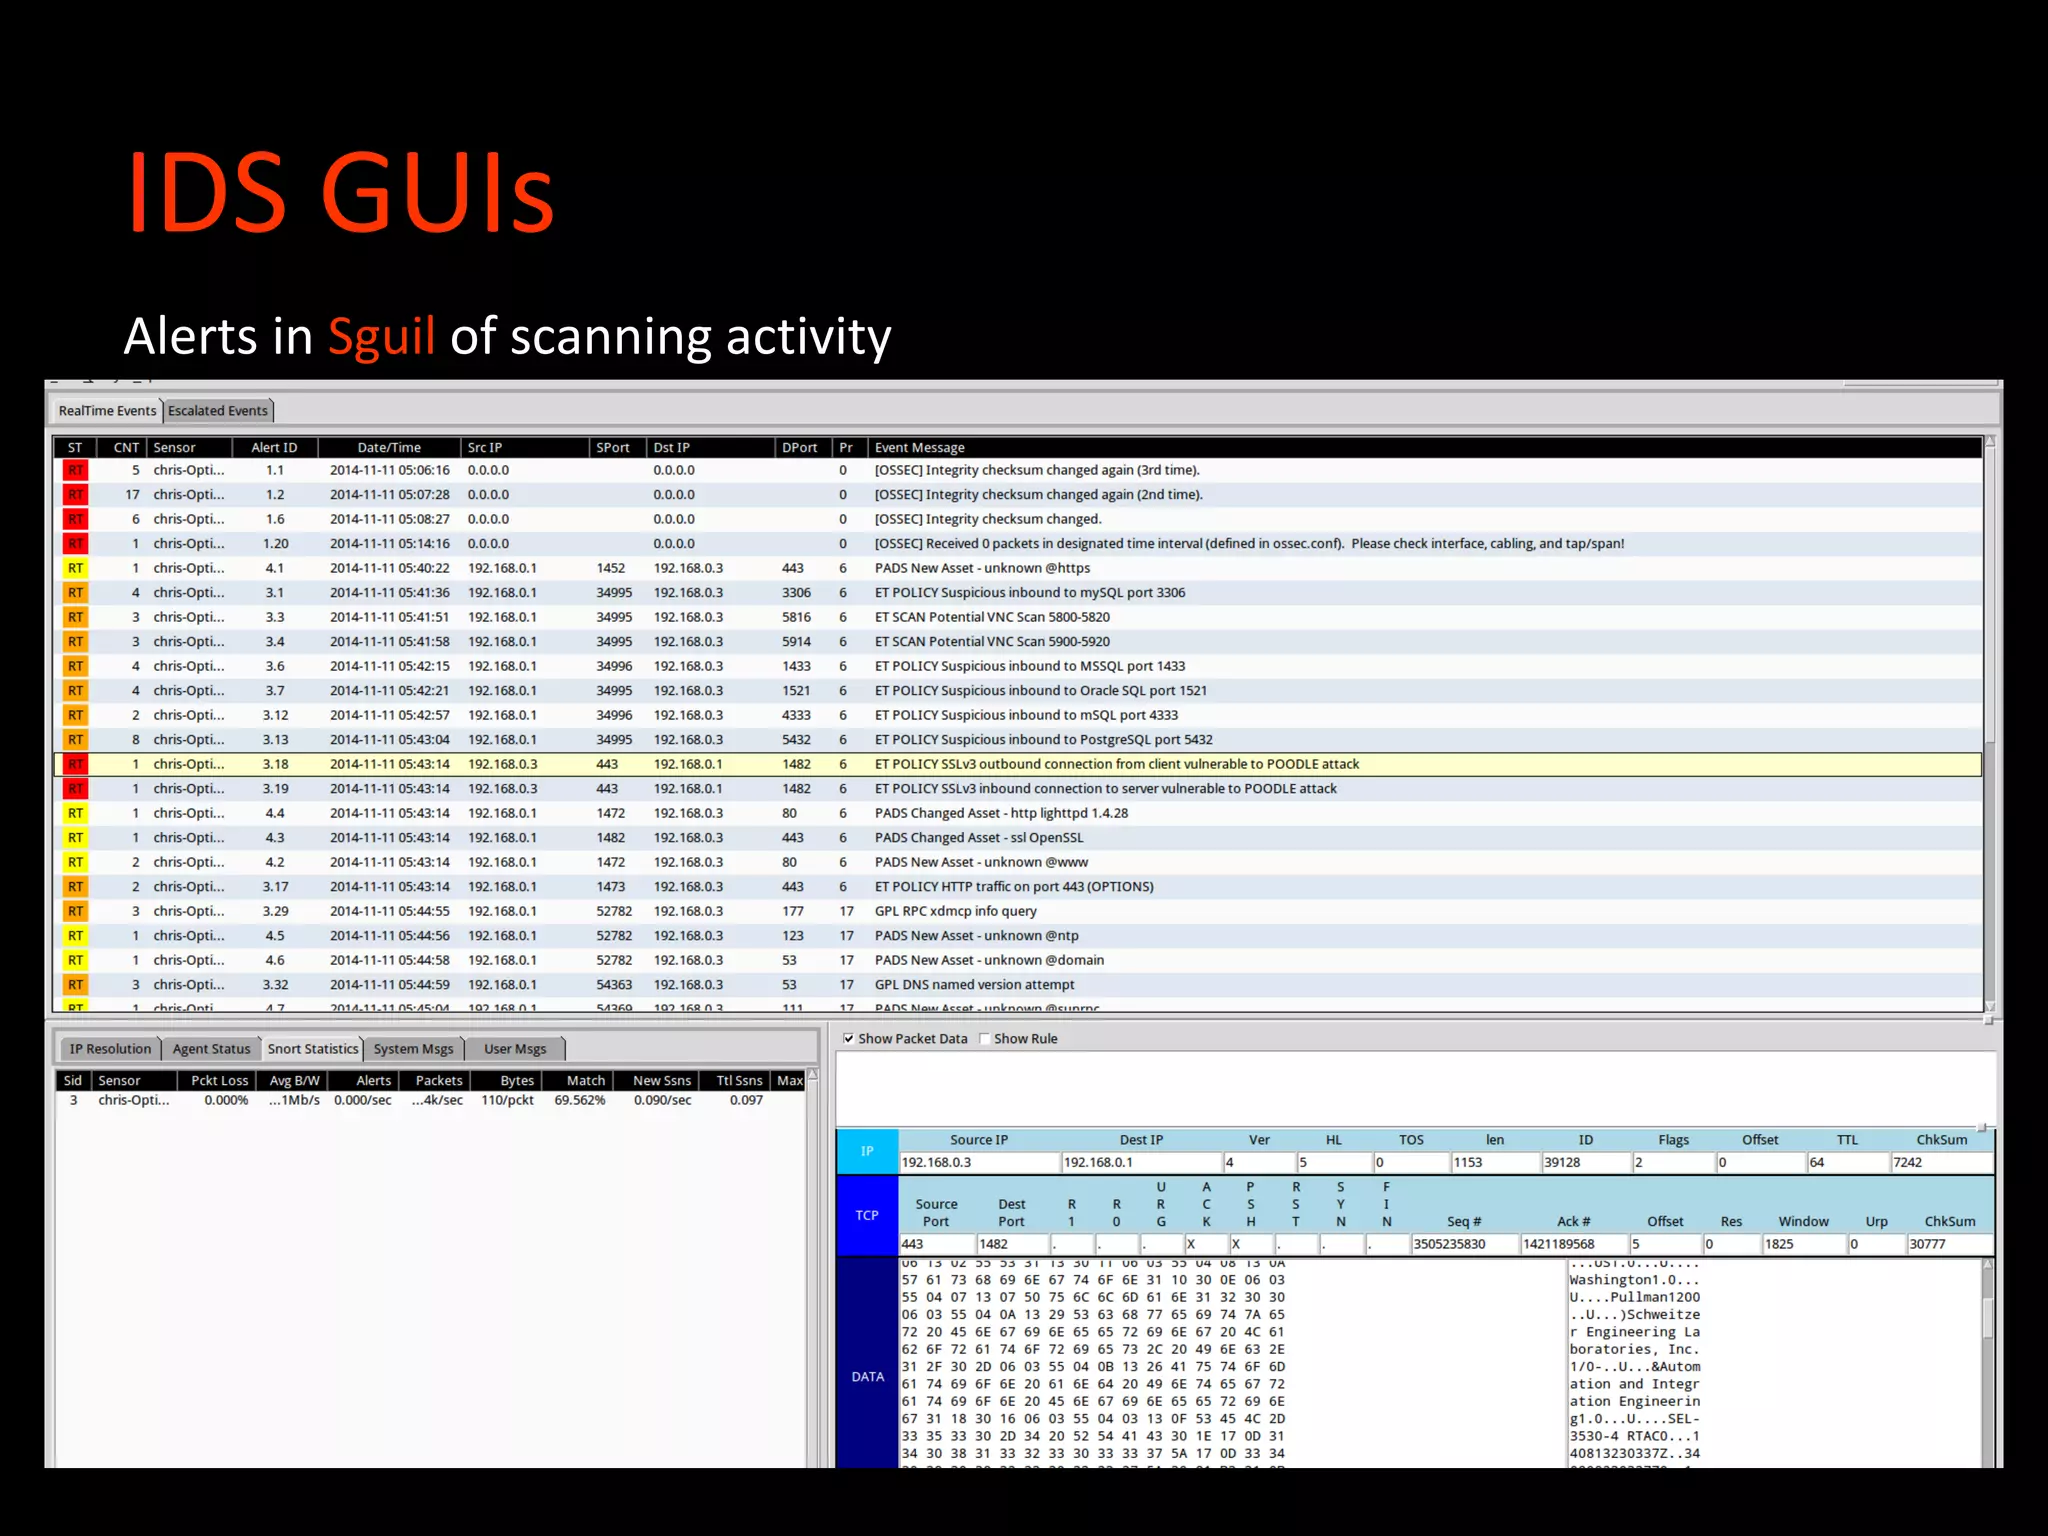Select the IP Resolution tab

[110, 1048]
